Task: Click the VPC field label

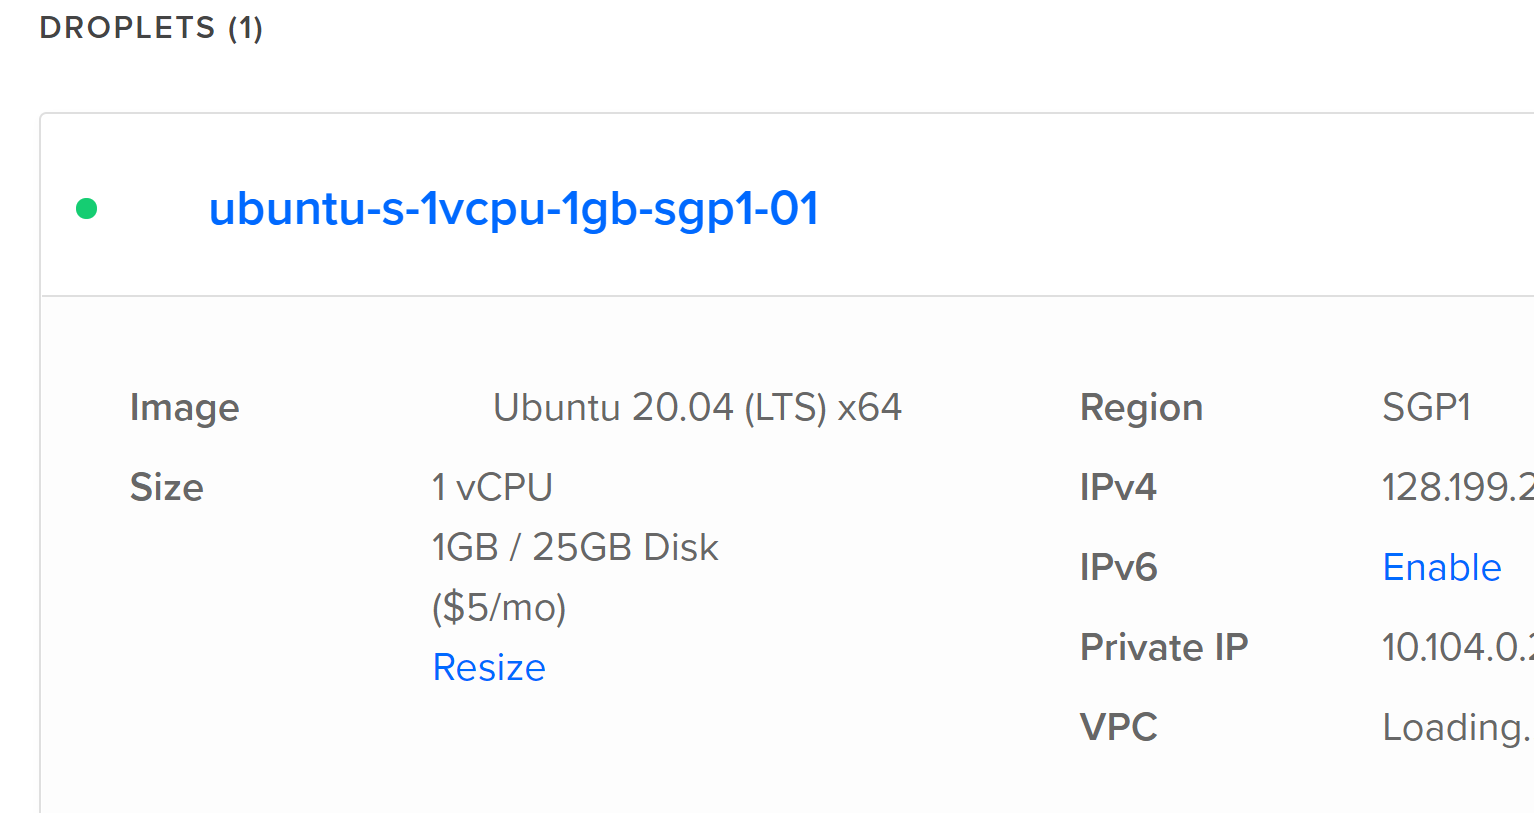Action: tap(1118, 727)
